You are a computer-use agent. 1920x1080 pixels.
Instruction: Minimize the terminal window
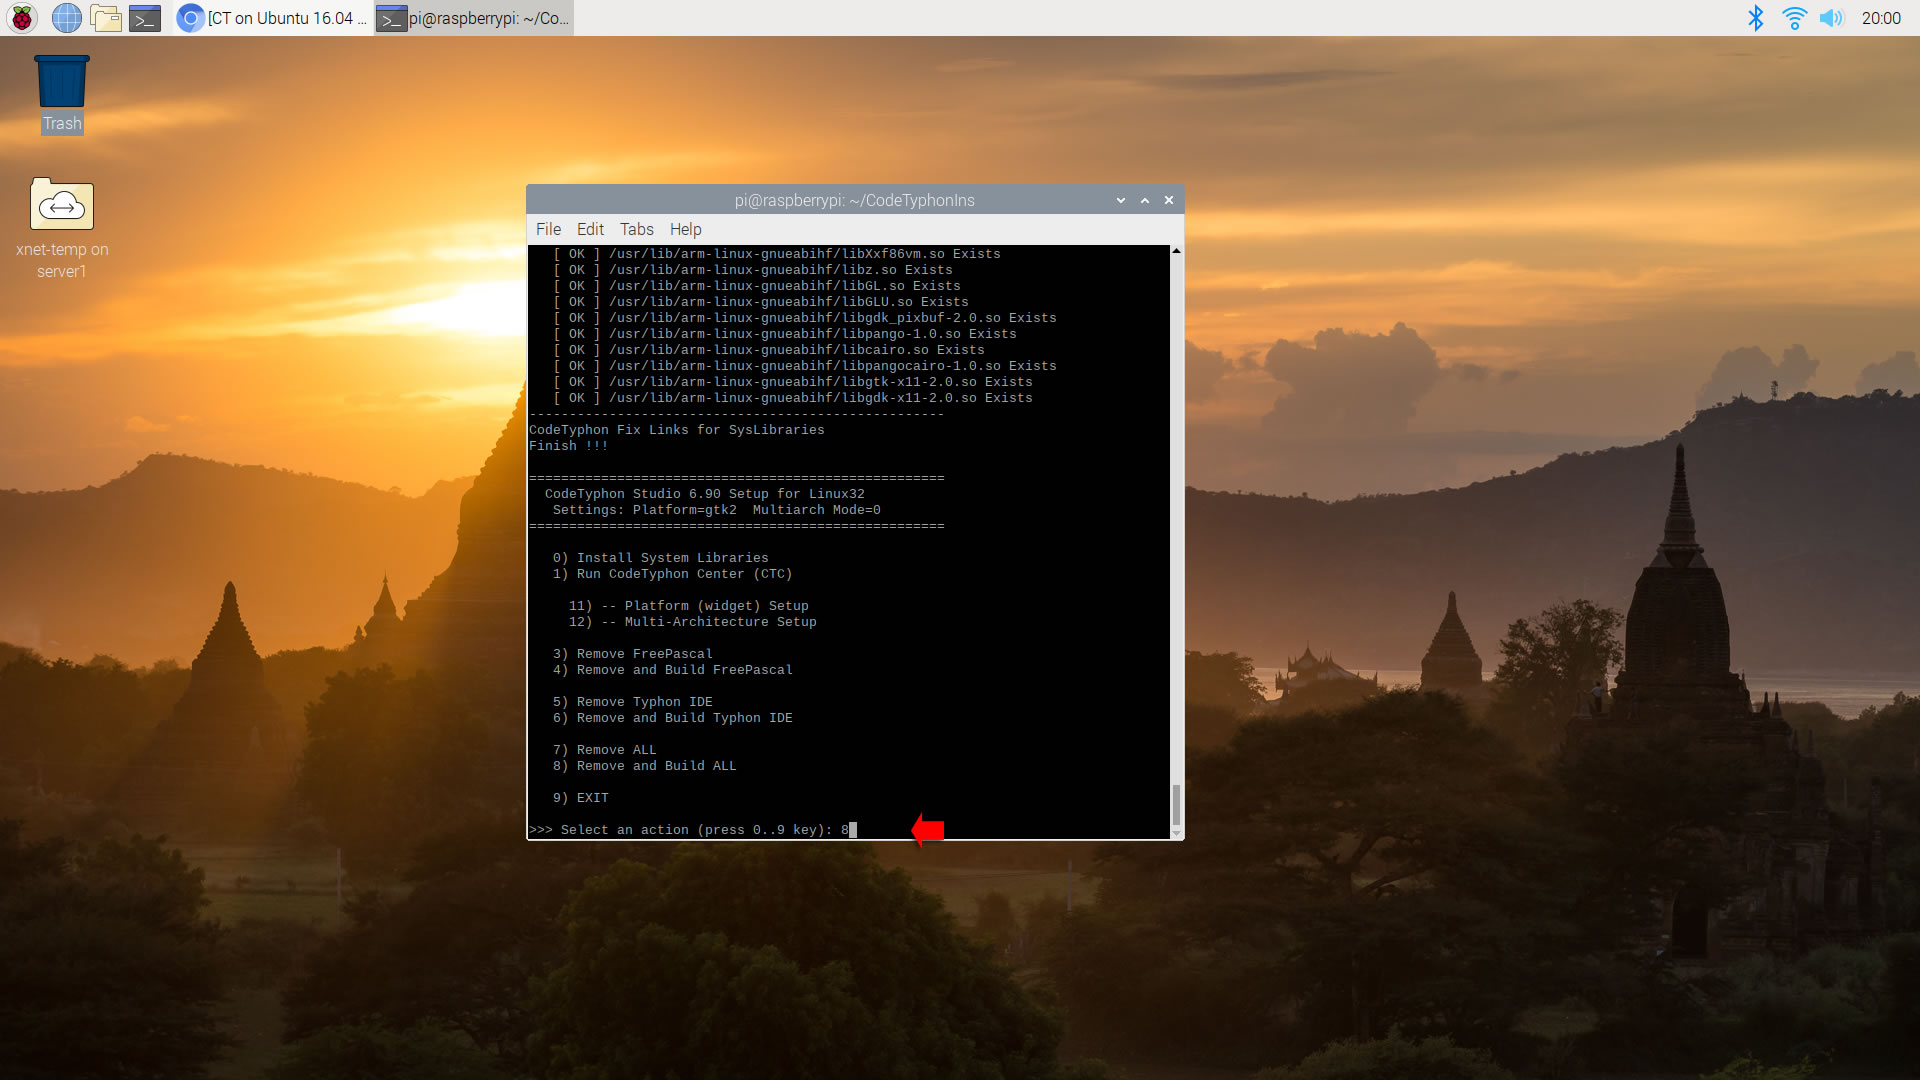tap(1121, 200)
